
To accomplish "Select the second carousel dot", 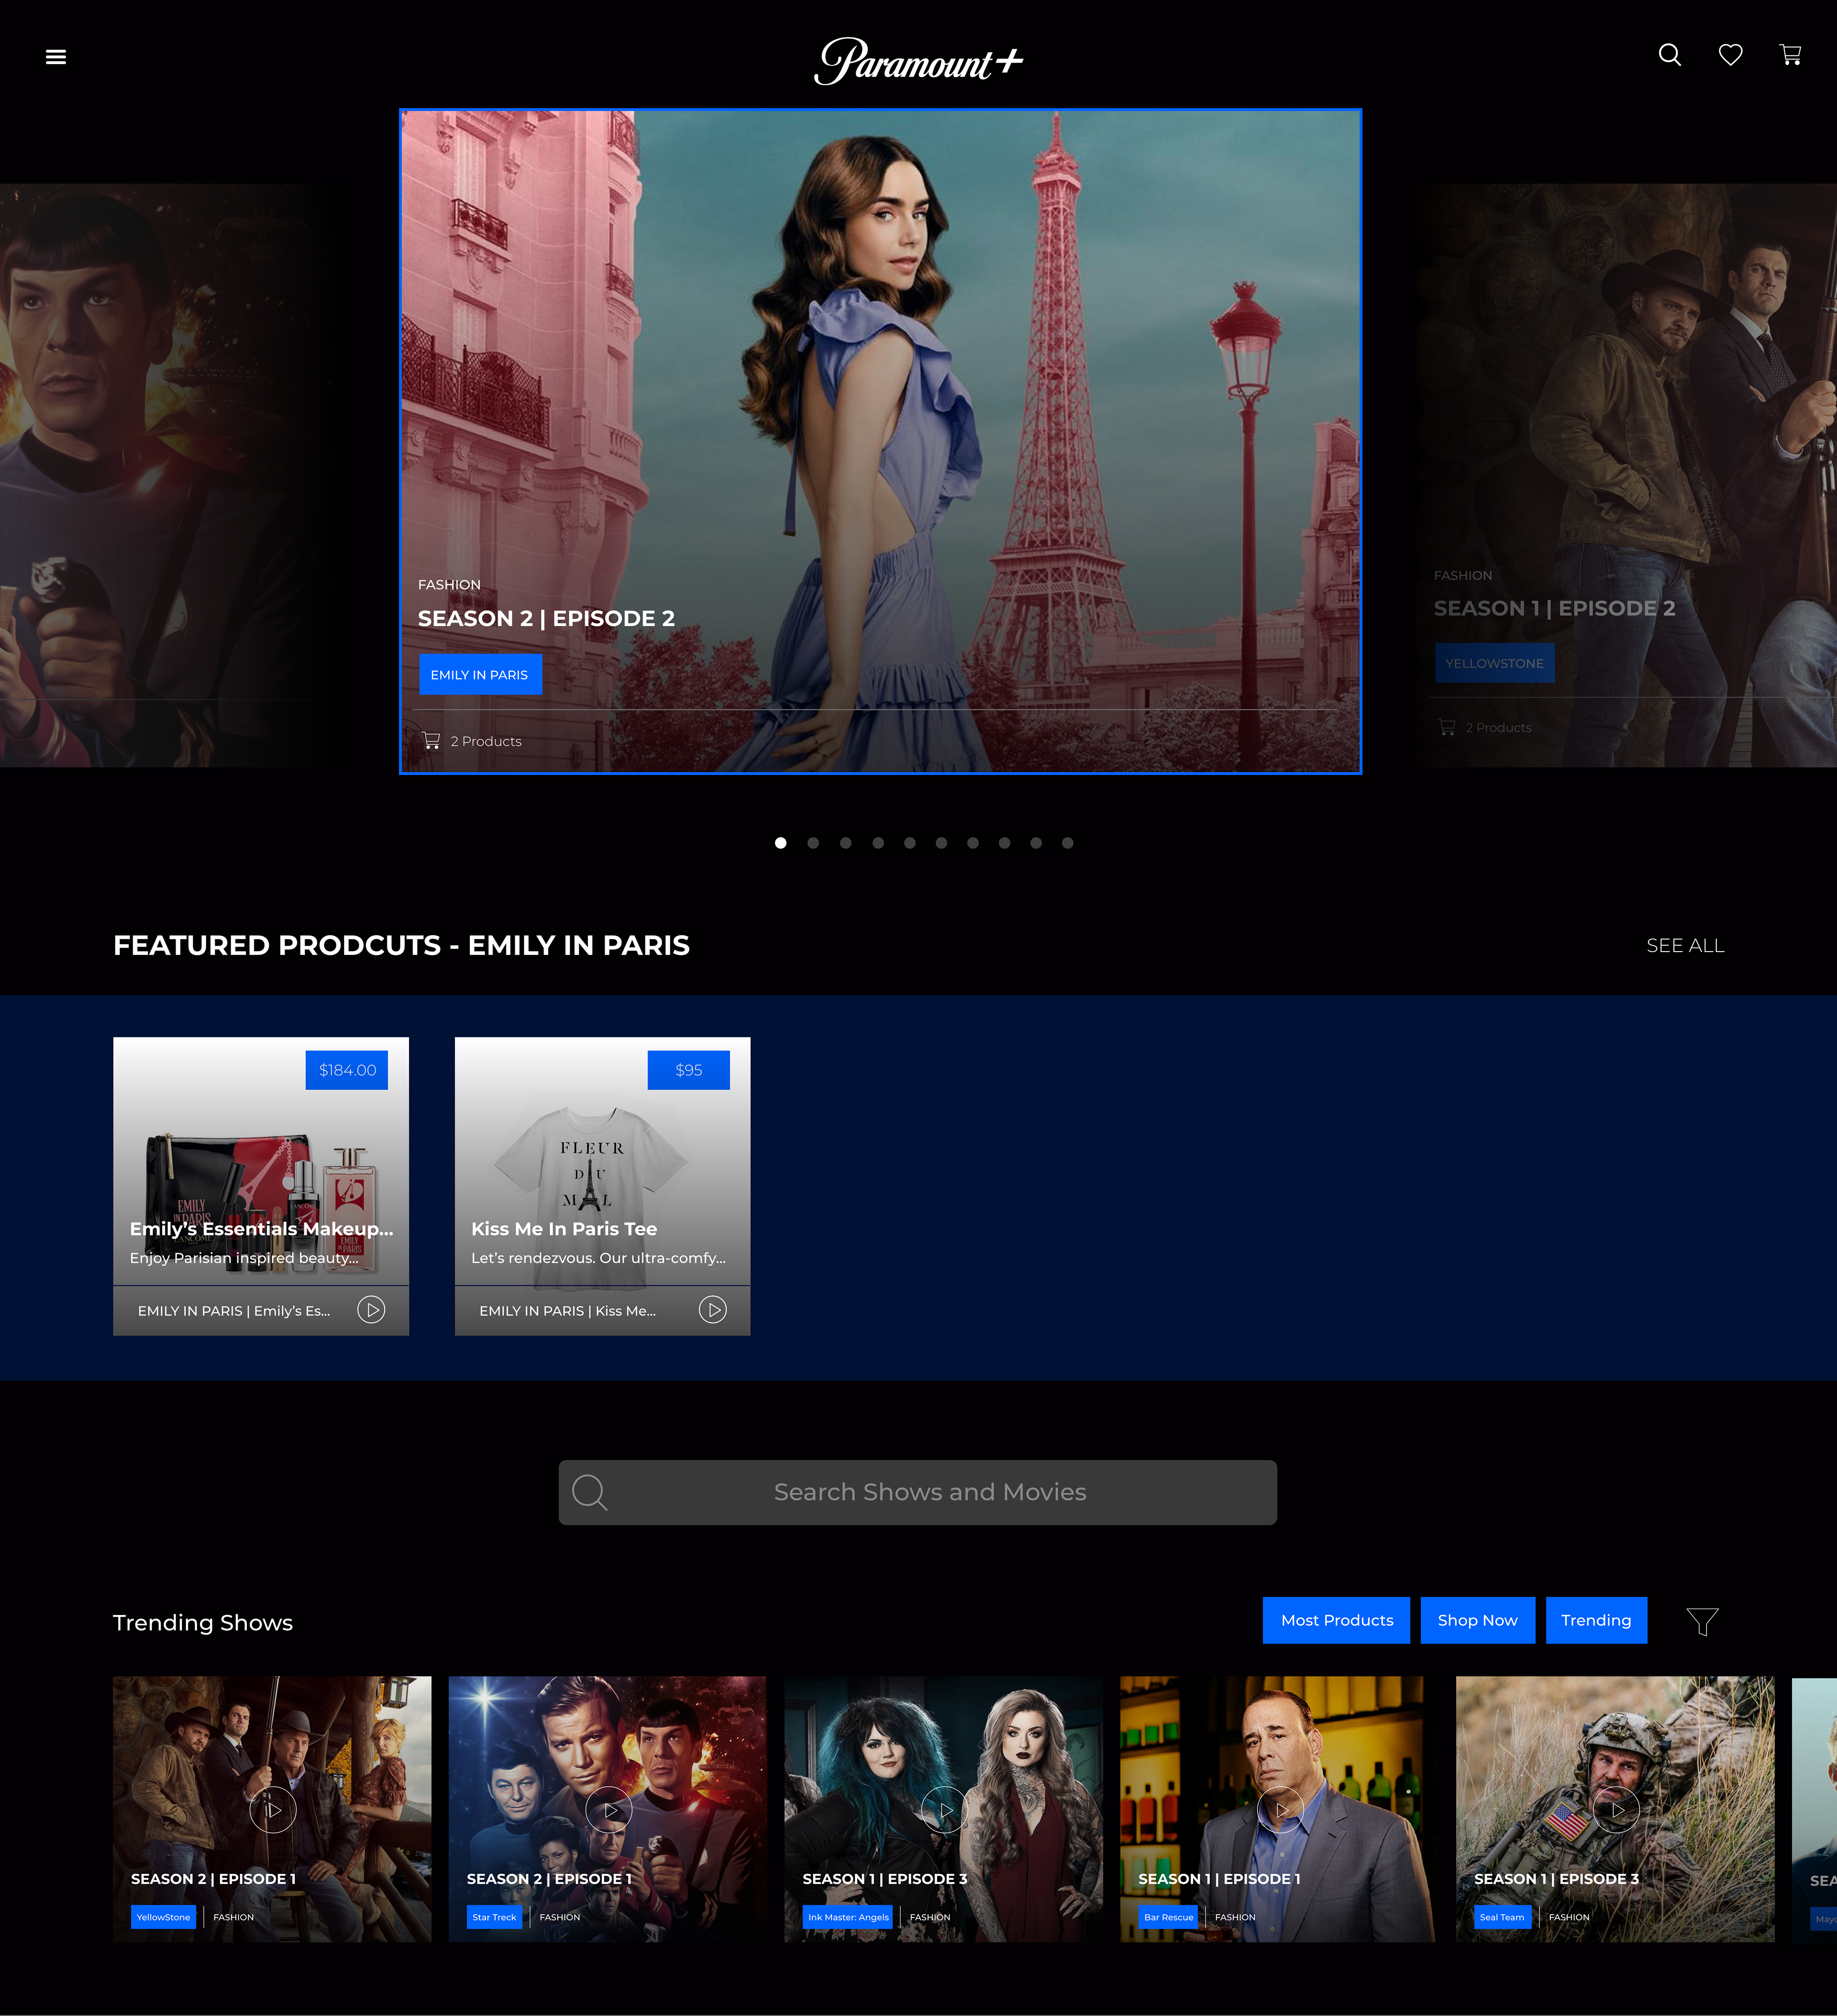I will [813, 843].
